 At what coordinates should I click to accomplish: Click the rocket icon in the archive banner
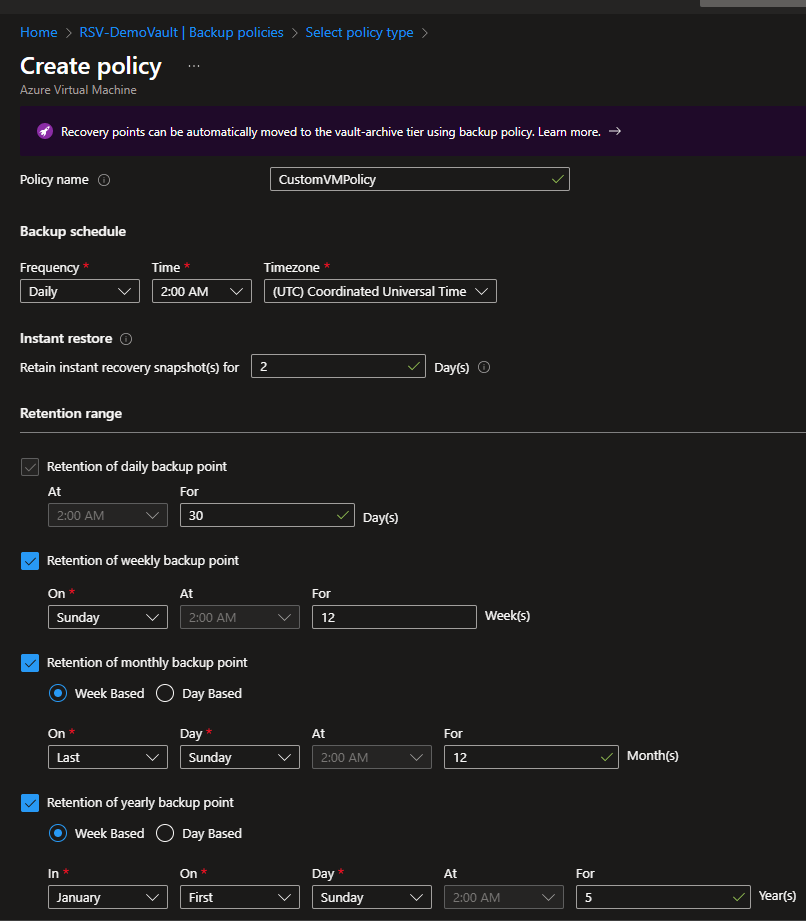coord(44,131)
